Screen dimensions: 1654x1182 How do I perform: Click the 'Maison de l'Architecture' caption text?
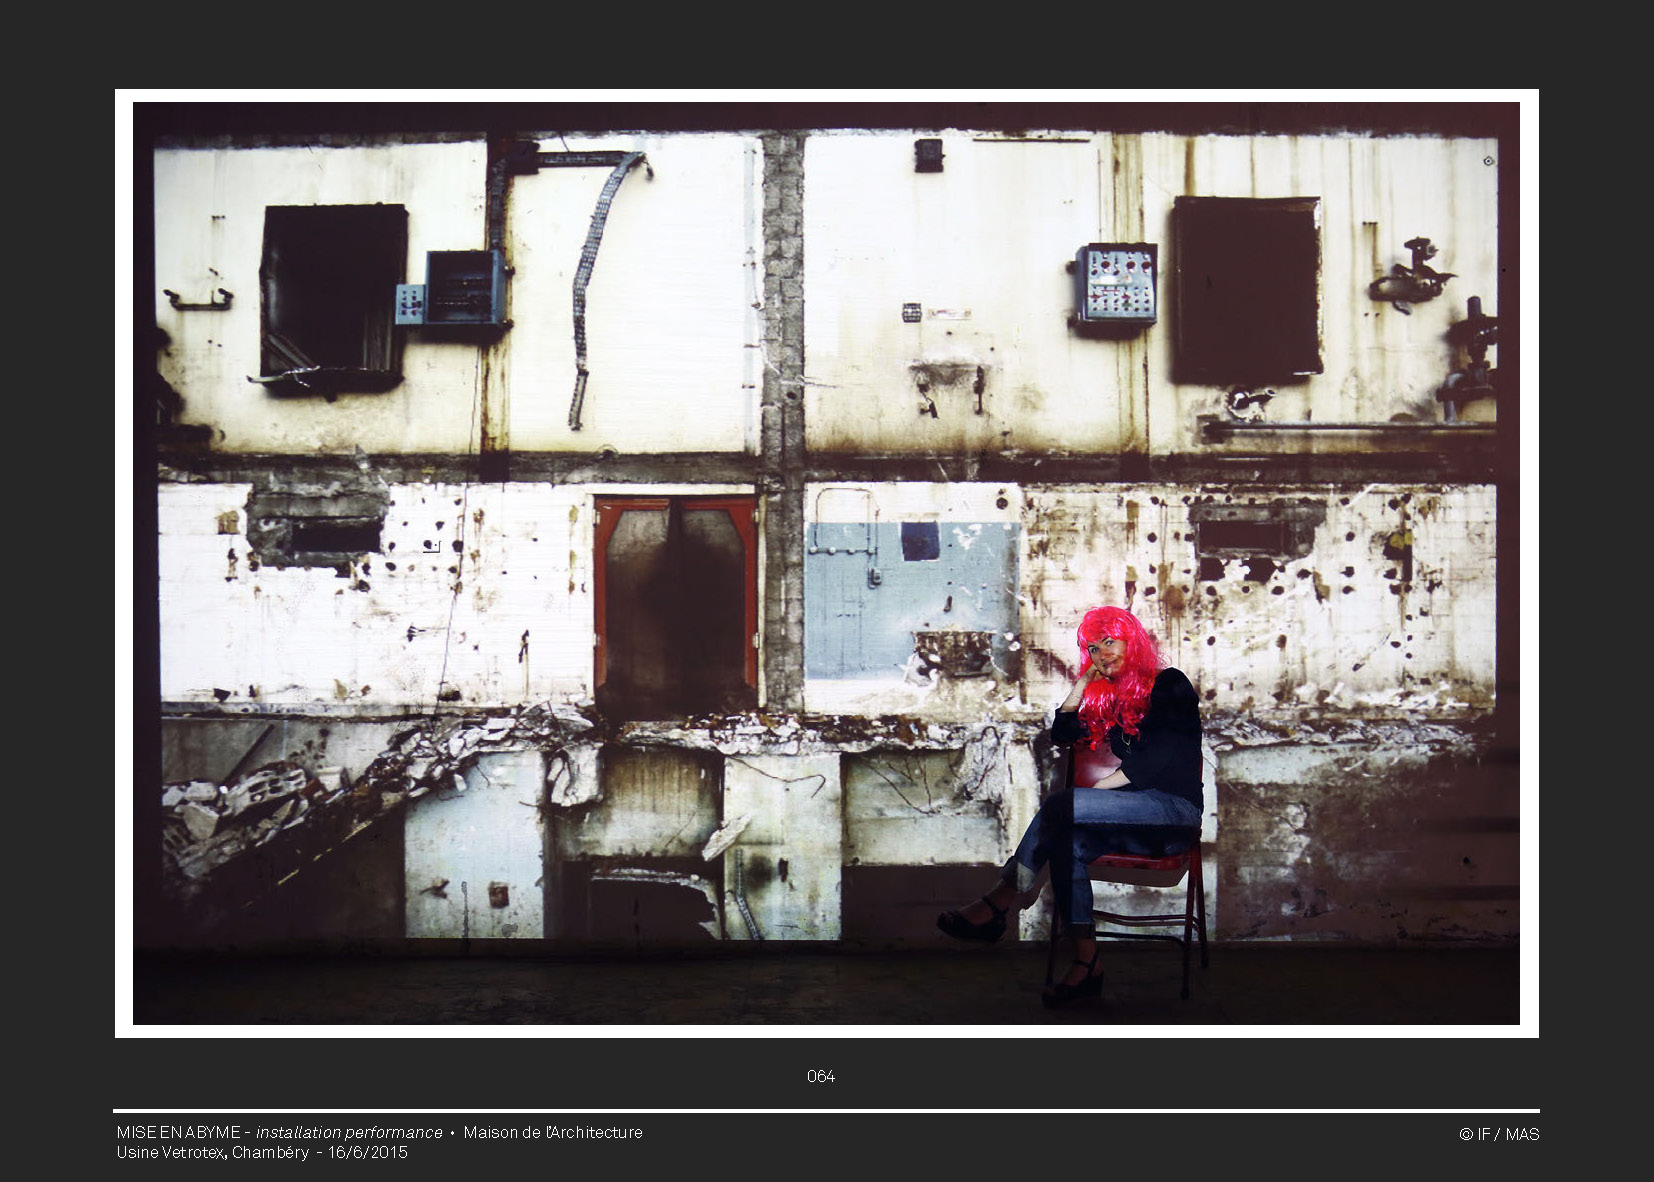tap(553, 1132)
